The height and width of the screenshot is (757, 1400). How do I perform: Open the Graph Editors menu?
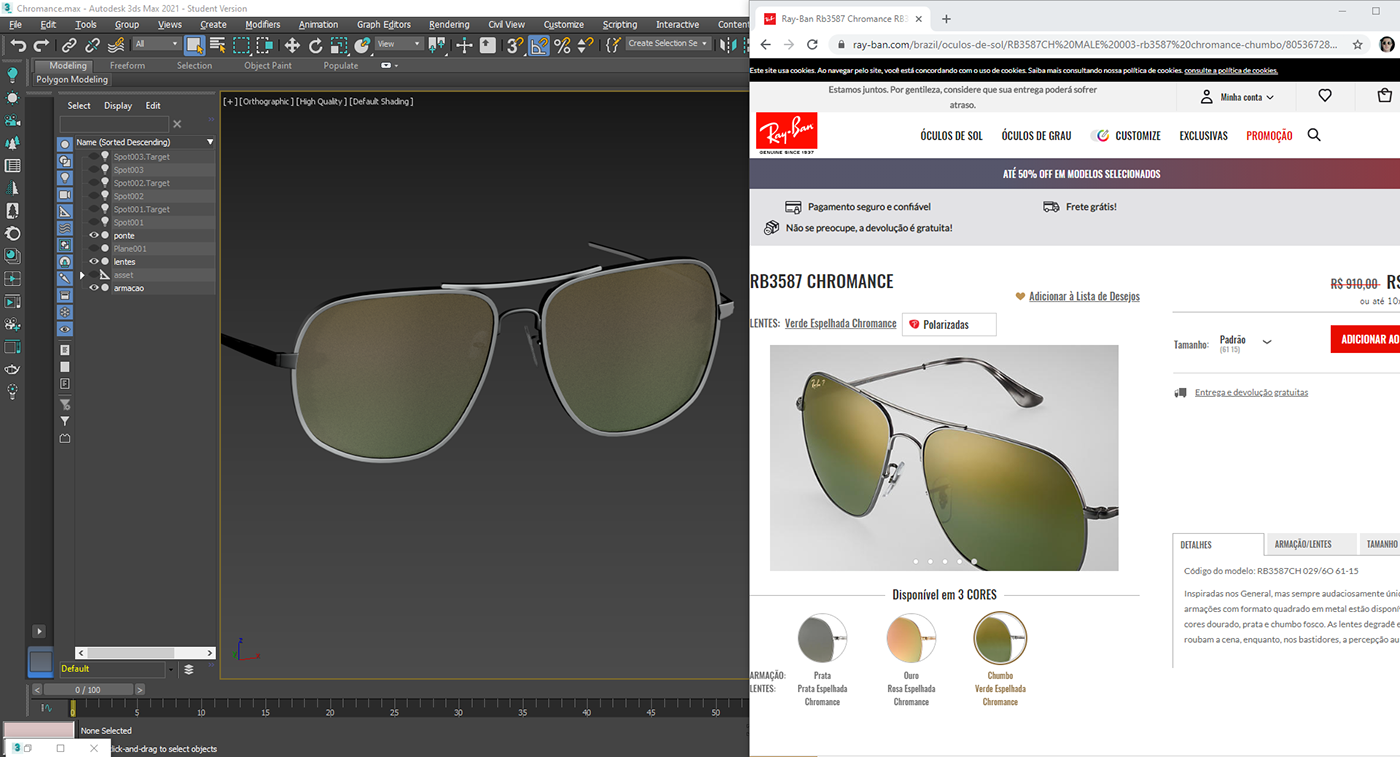point(384,24)
